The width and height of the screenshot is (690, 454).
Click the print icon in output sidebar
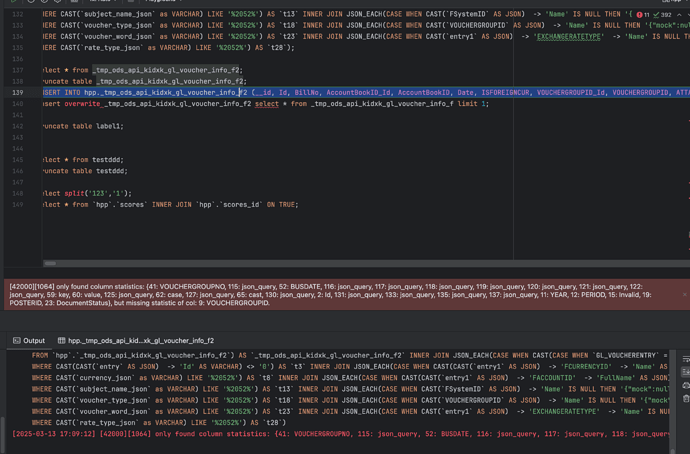tap(686, 385)
